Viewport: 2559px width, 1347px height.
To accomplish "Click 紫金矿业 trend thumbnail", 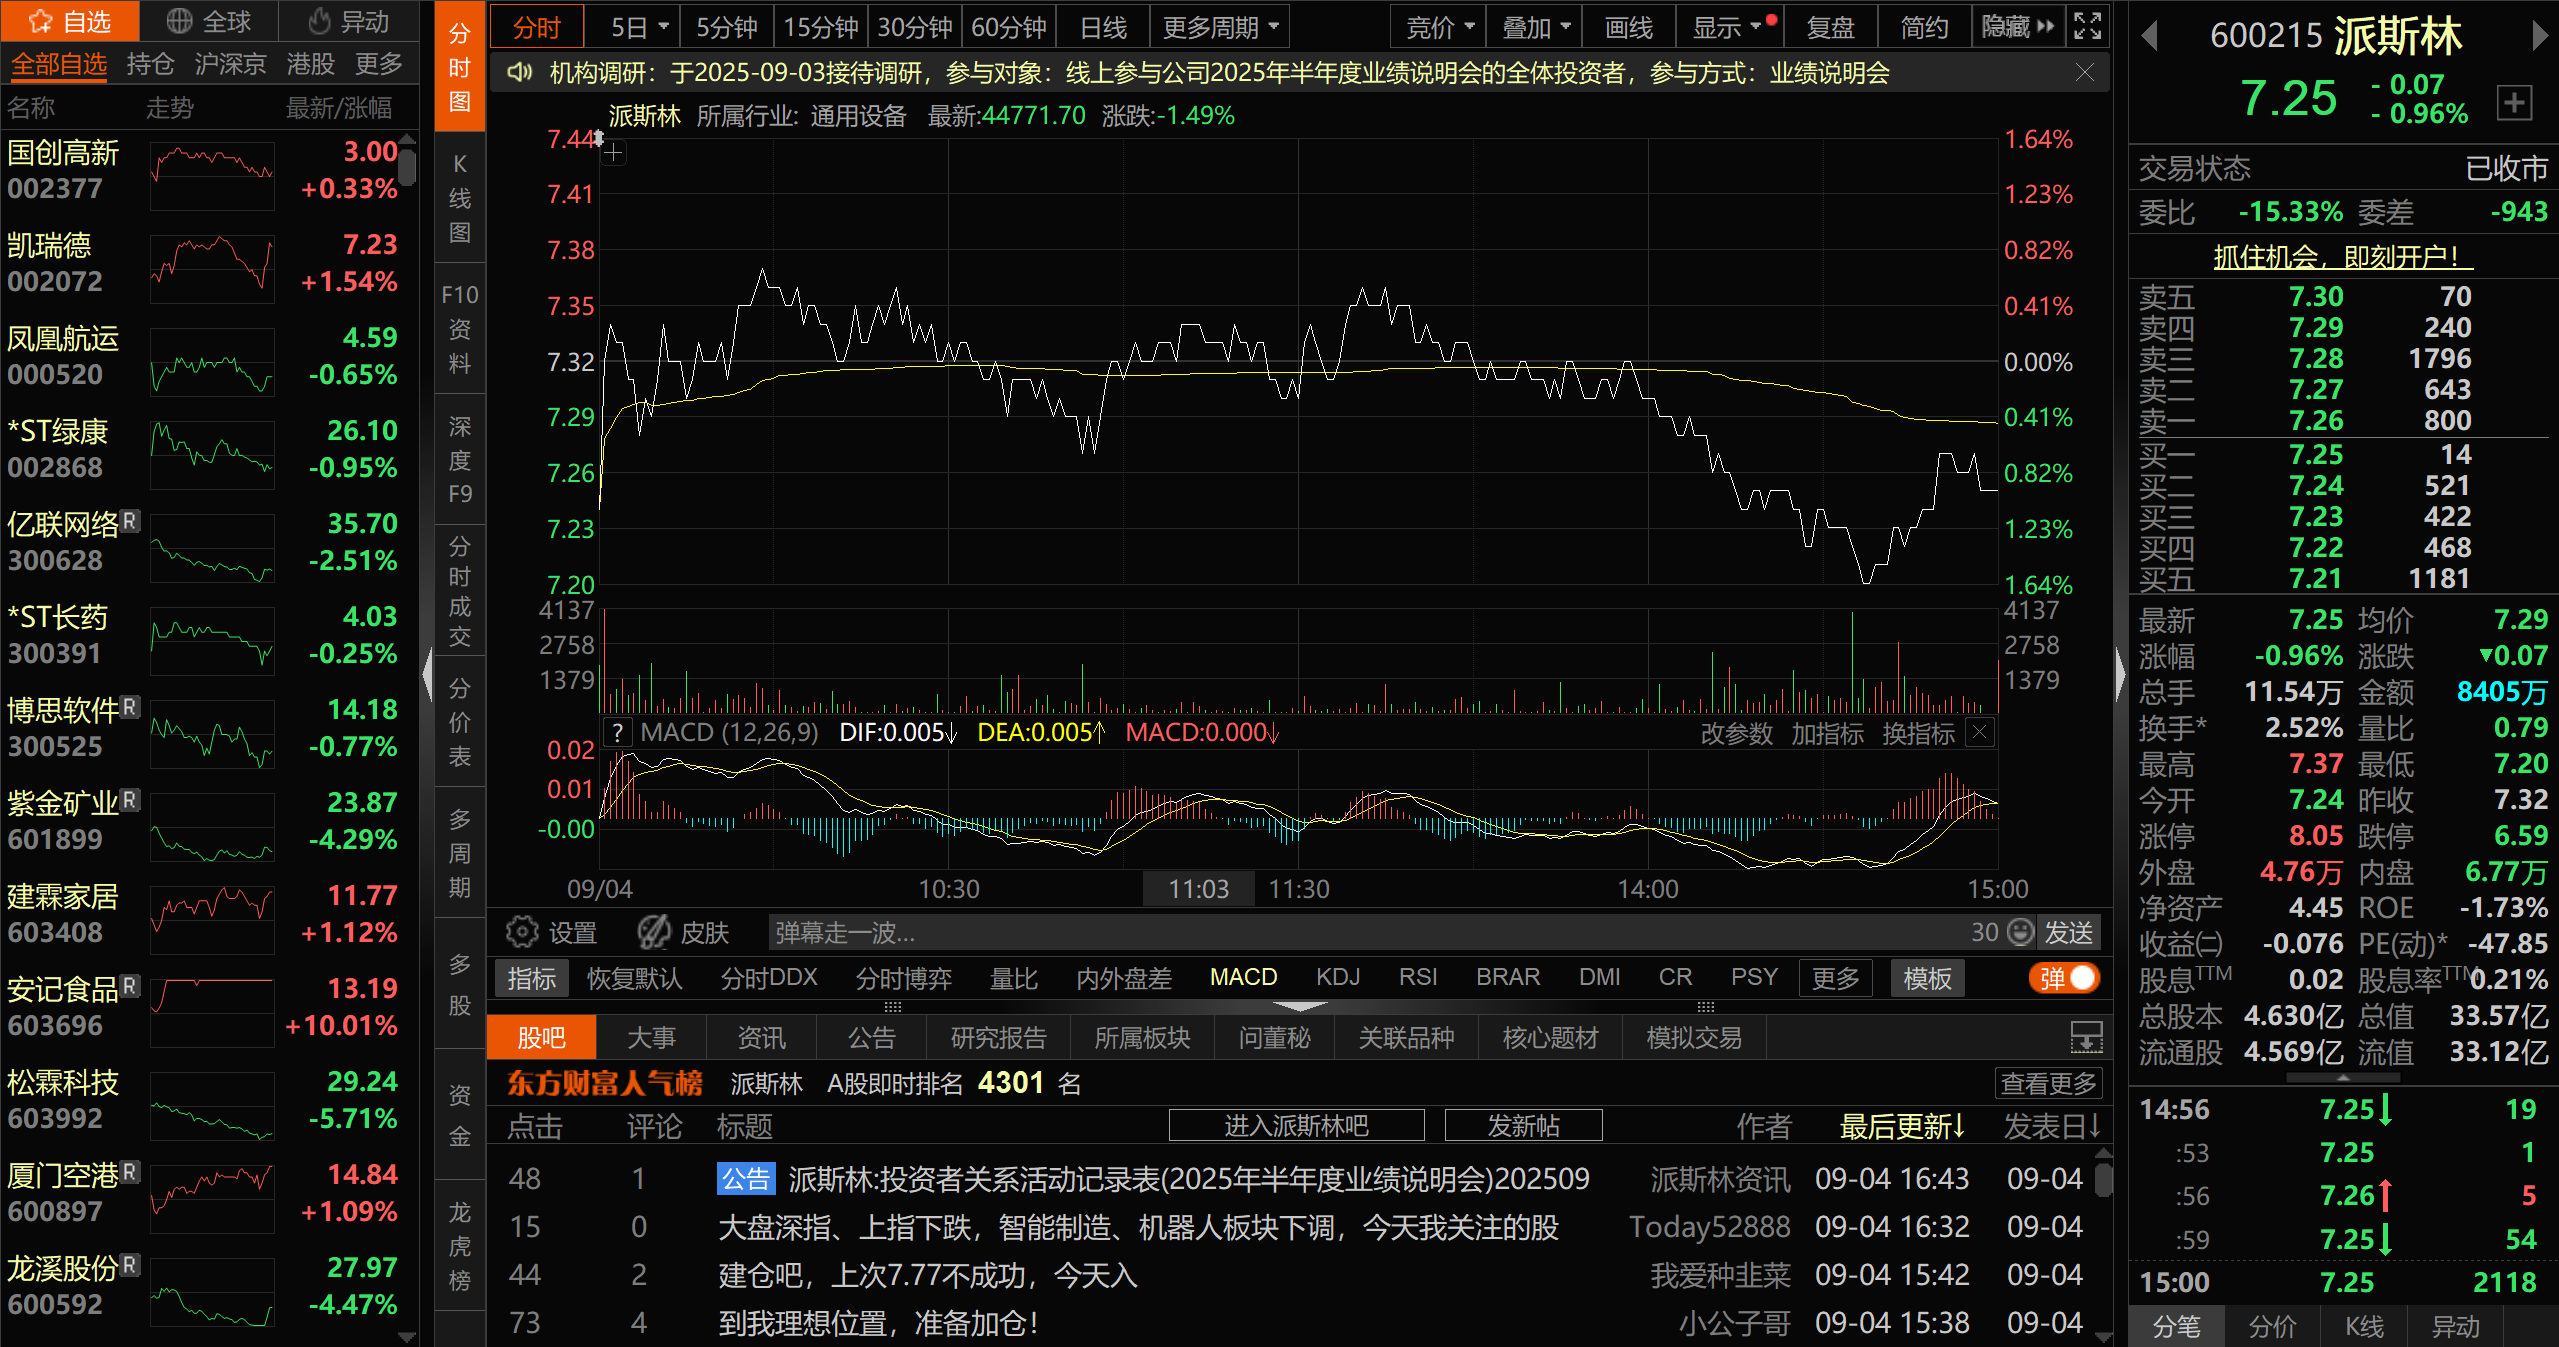I will coord(212,827).
